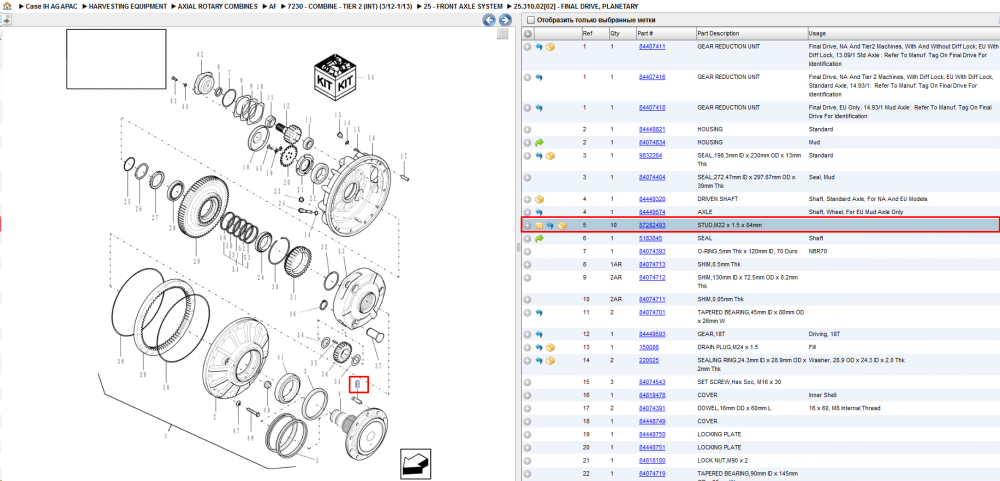The image size is (1000, 481).
Task: Click package icon in STUD M22 row
Action: tap(562, 226)
